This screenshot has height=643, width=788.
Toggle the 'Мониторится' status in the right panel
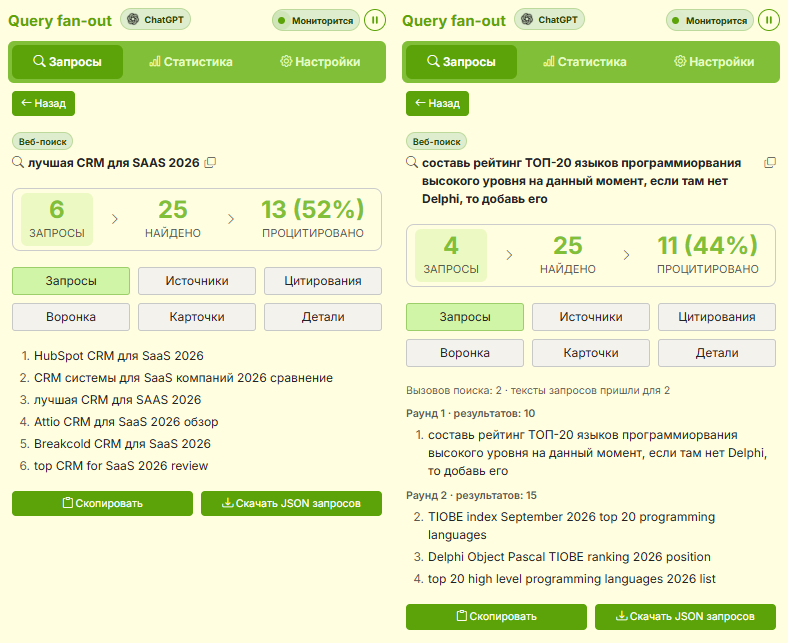point(710,21)
